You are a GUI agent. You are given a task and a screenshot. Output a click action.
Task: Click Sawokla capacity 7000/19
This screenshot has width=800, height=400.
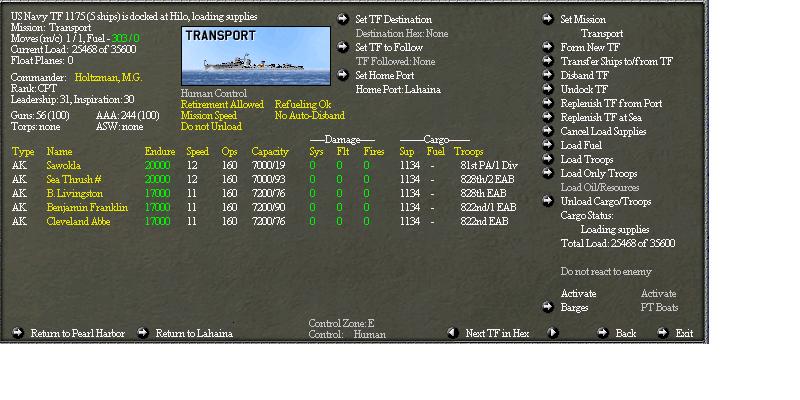(x=268, y=165)
